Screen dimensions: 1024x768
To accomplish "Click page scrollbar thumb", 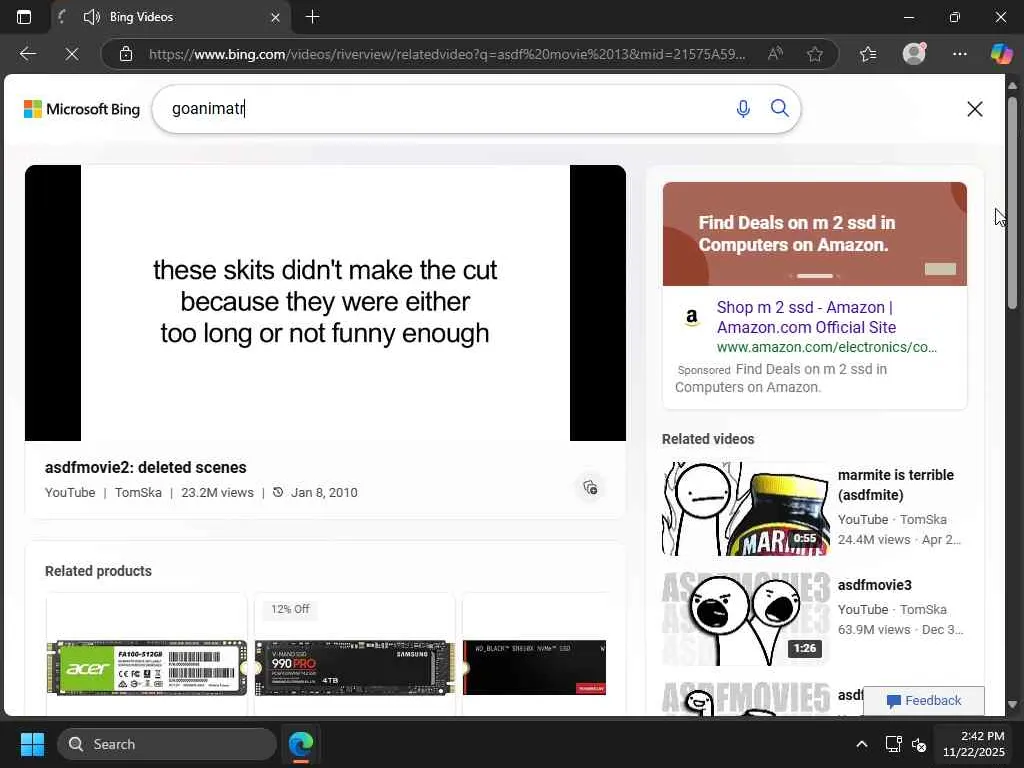I will tap(1012, 202).
